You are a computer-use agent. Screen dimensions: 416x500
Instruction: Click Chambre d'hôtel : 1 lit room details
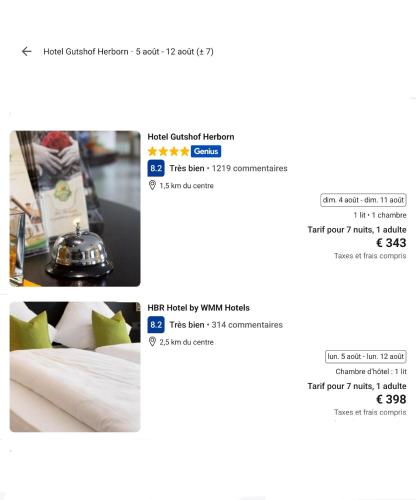coord(371,371)
